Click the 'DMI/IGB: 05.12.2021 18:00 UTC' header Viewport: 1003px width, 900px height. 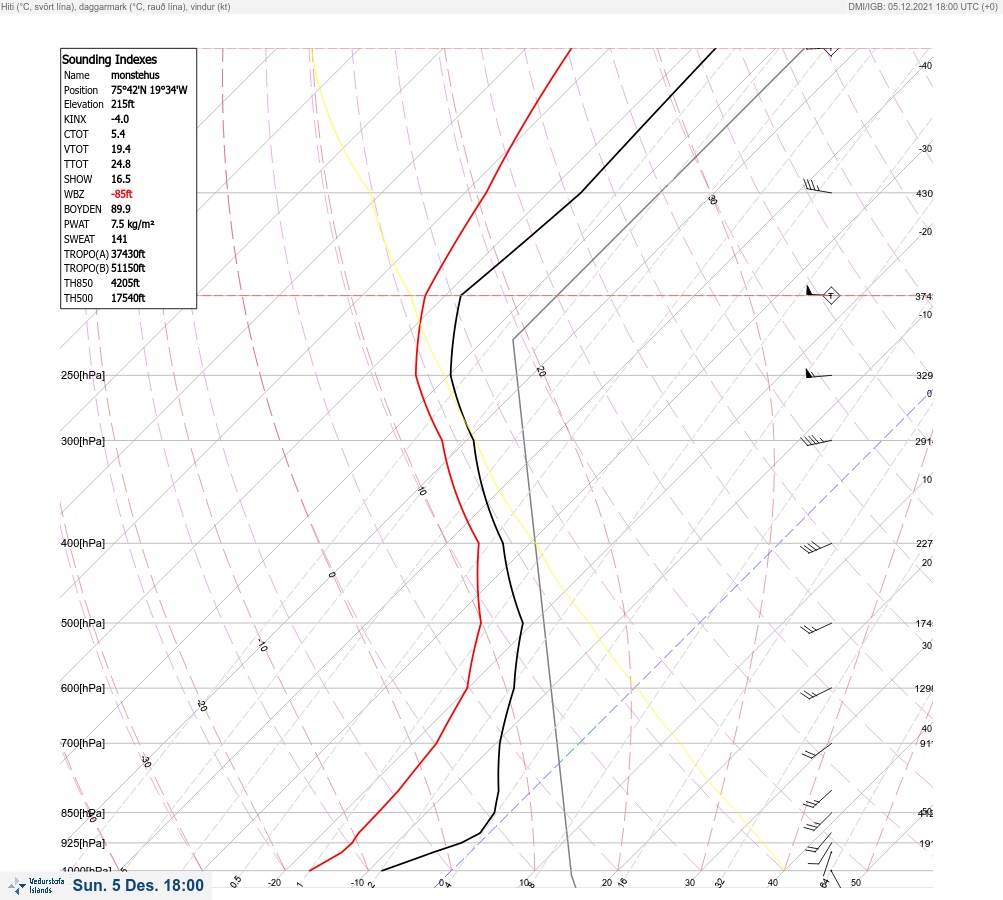point(913,6)
